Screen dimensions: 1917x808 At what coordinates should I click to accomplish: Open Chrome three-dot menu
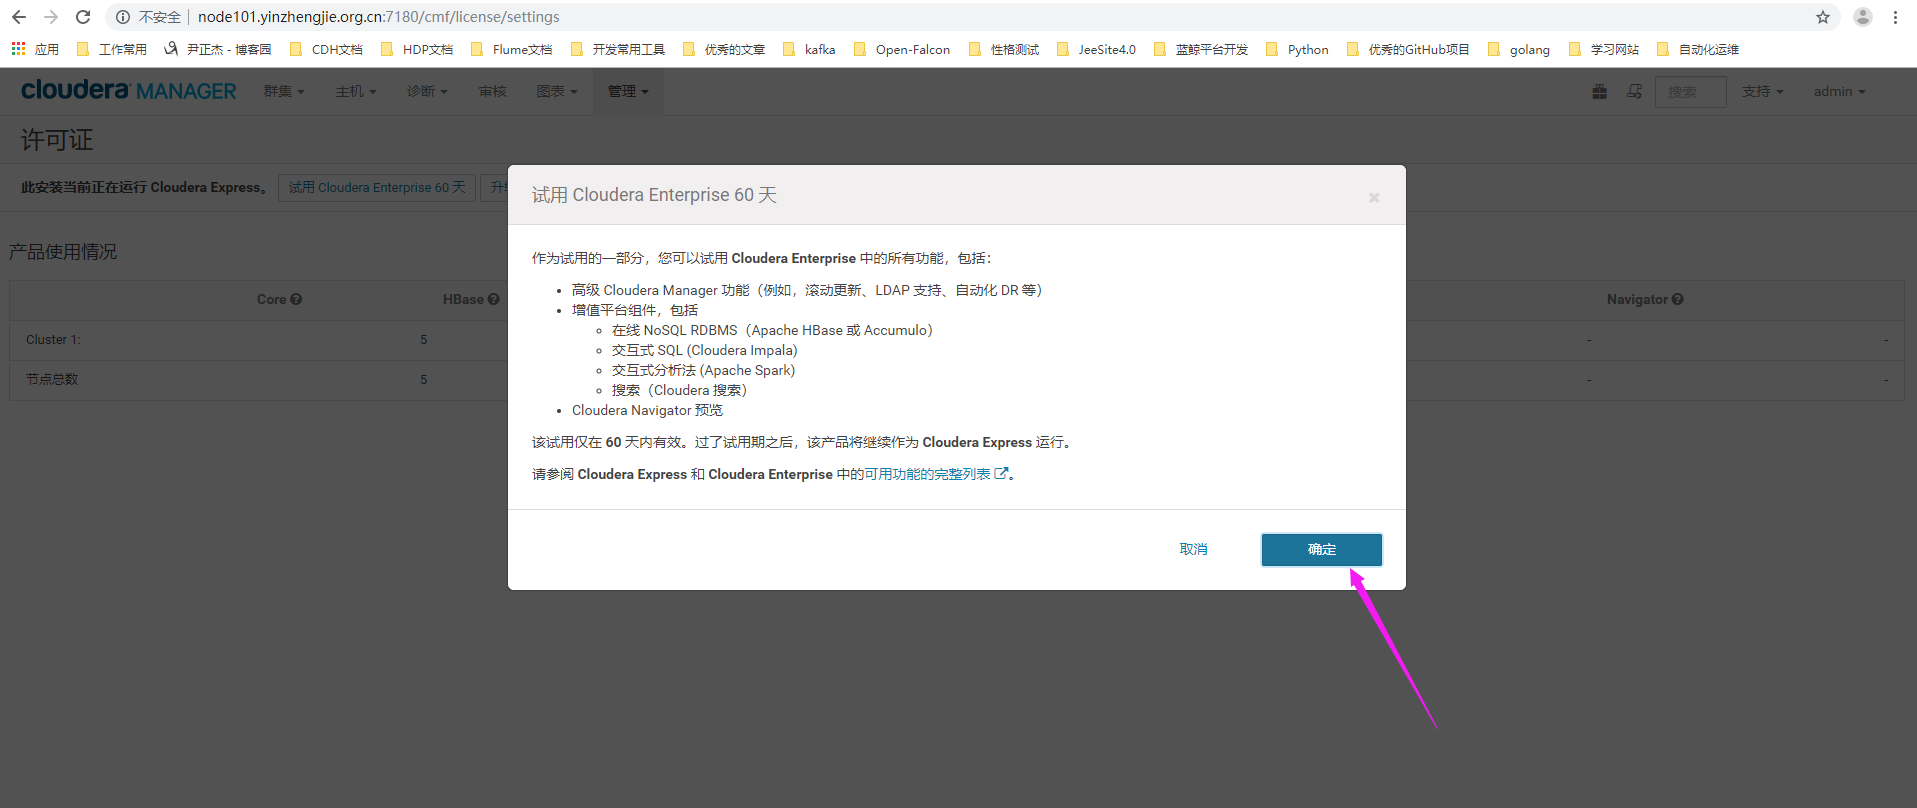click(1895, 17)
